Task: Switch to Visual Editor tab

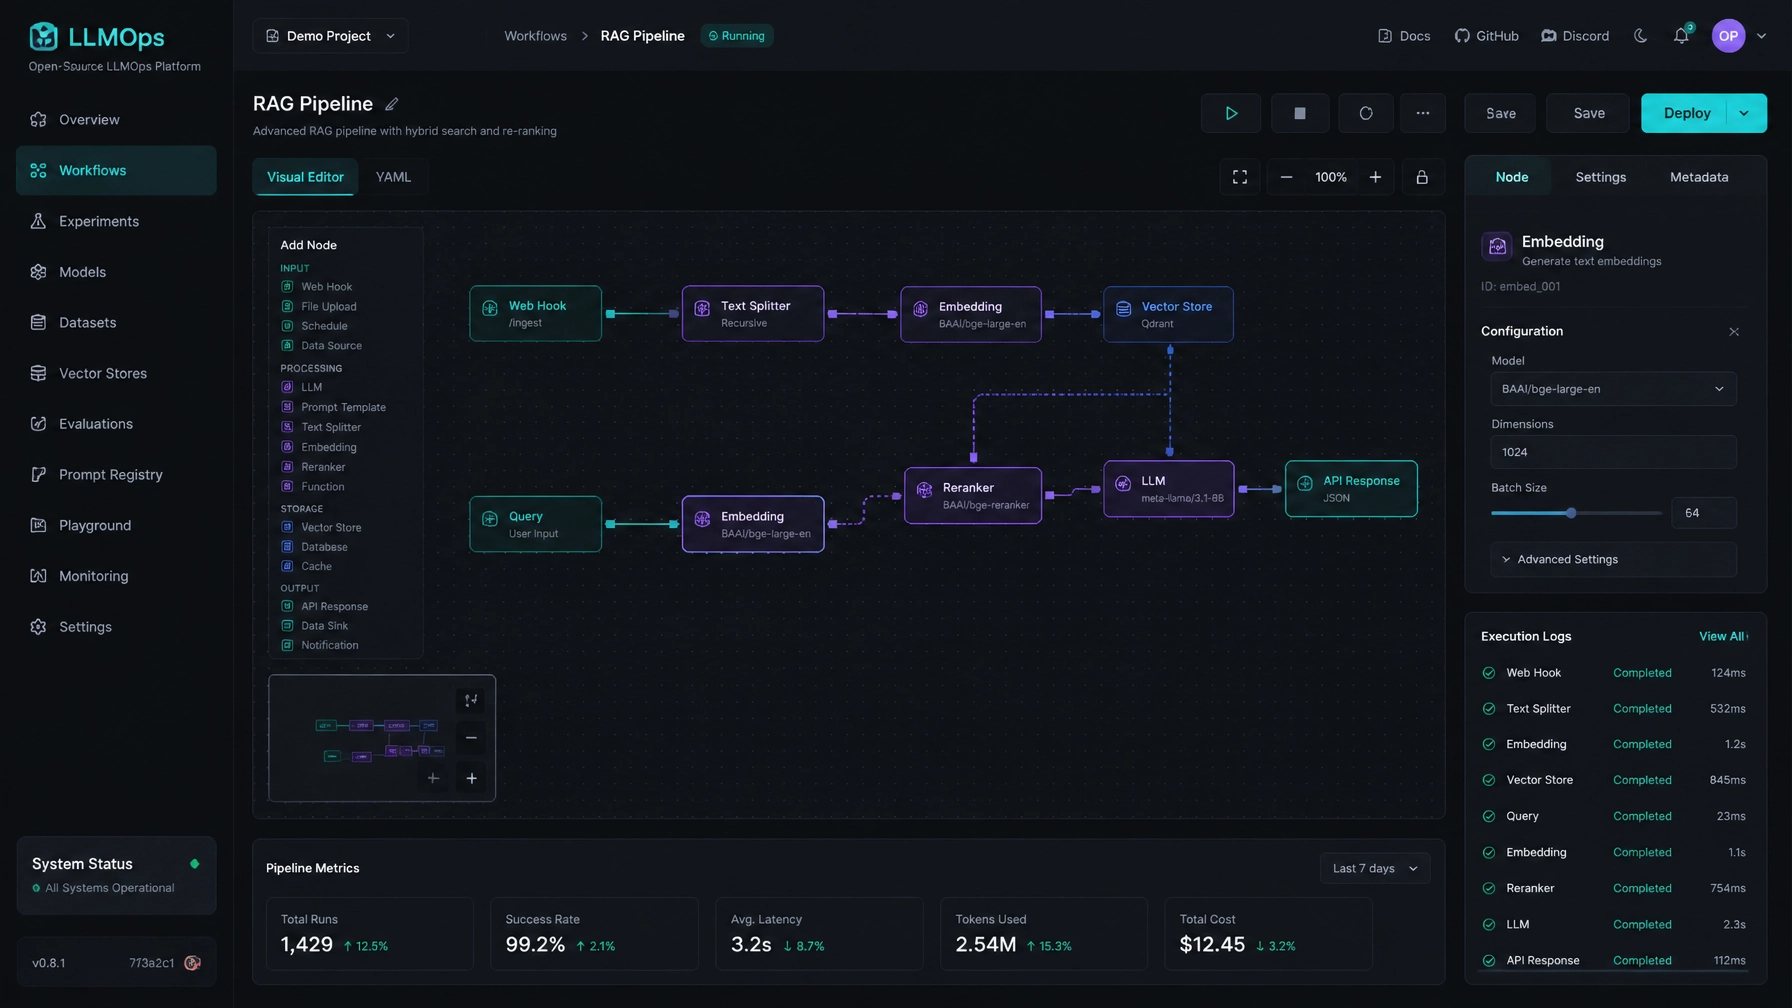Action: pos(305,177)
